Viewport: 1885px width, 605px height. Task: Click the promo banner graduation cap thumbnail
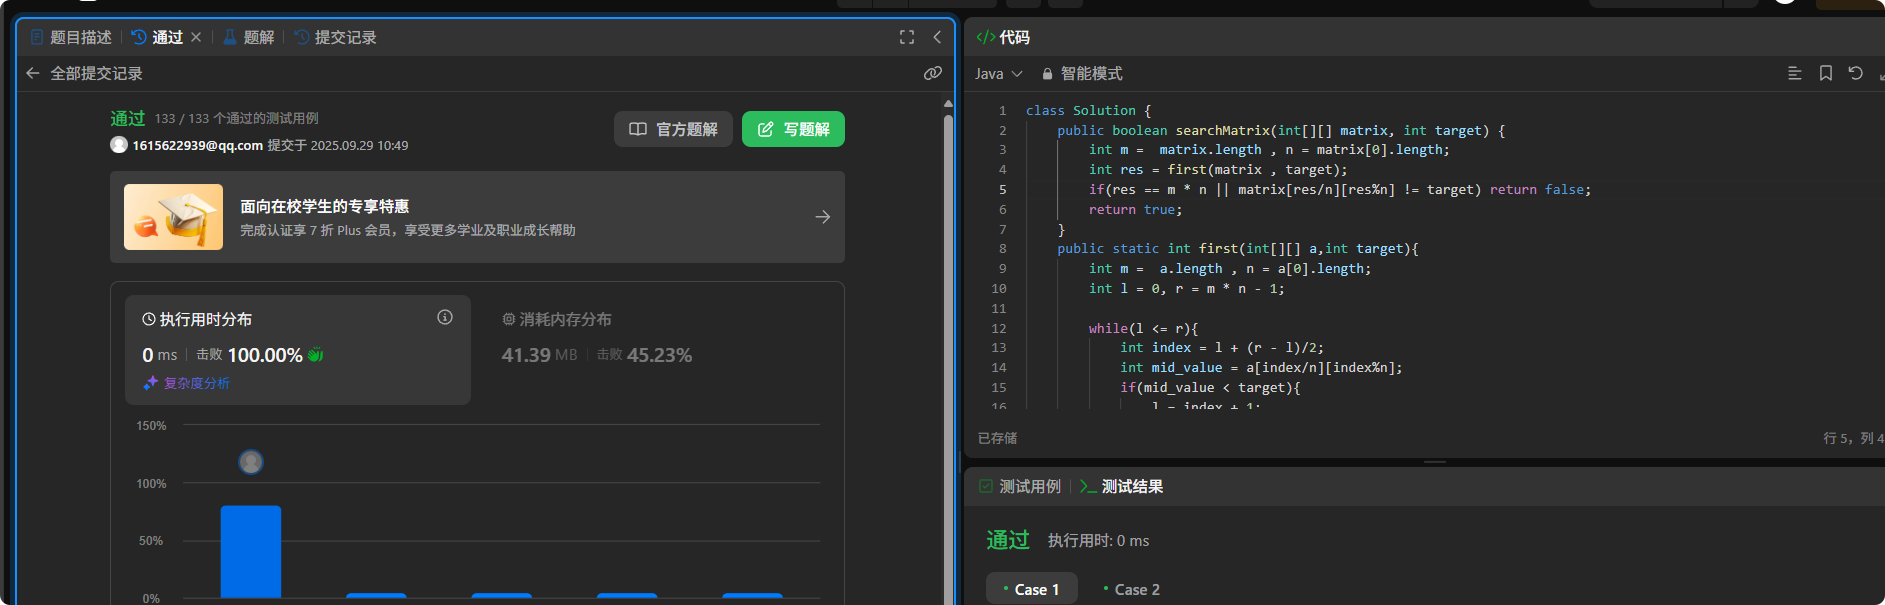click(x=173, y=217)
